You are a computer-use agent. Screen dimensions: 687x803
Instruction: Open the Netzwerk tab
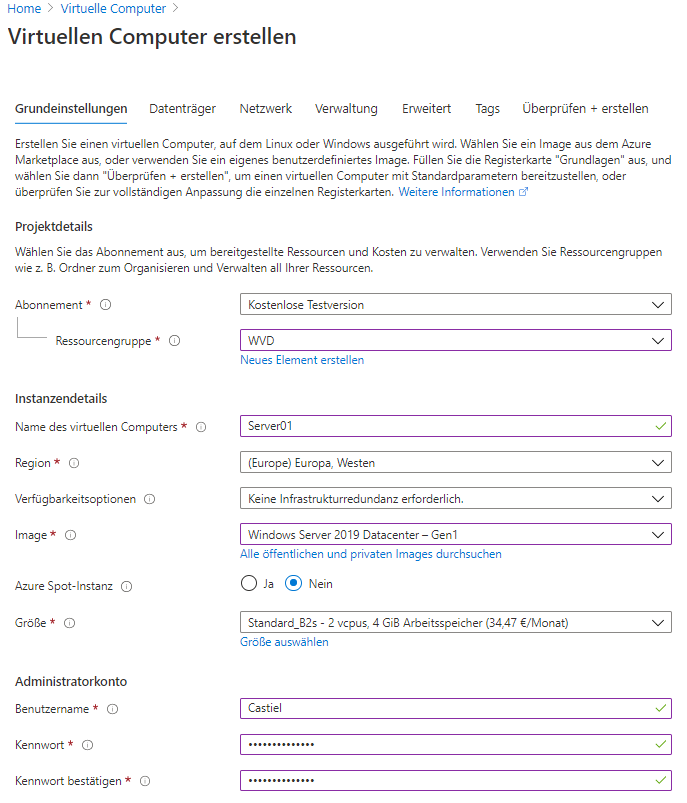point(265,108)
